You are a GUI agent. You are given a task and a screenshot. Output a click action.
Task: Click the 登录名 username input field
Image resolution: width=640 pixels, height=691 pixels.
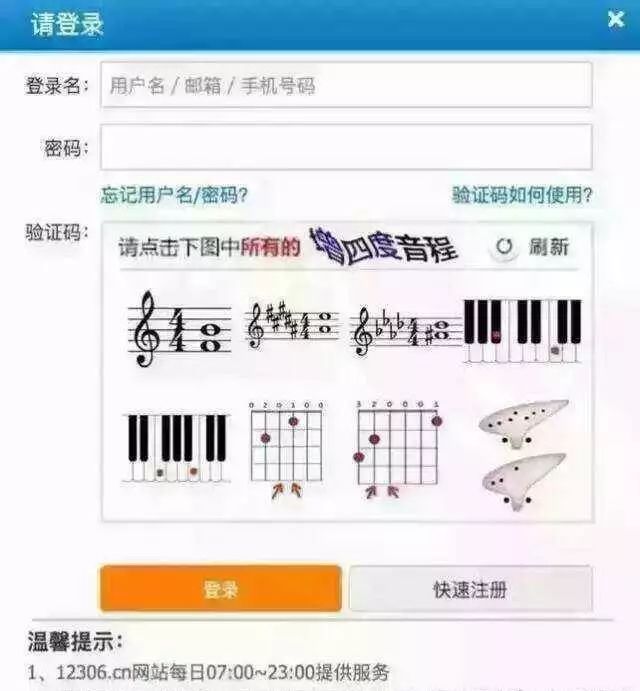point(346,85)
